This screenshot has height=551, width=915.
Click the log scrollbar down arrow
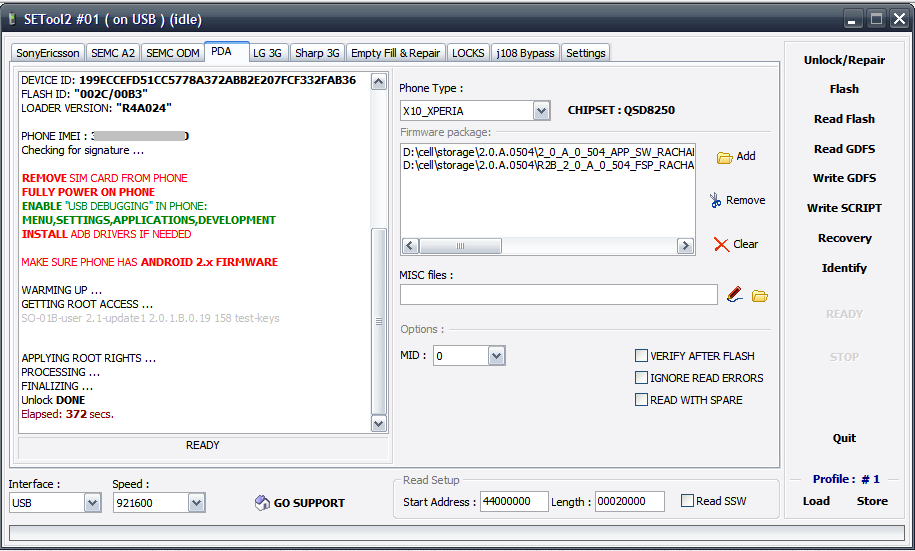coord(379,424)
